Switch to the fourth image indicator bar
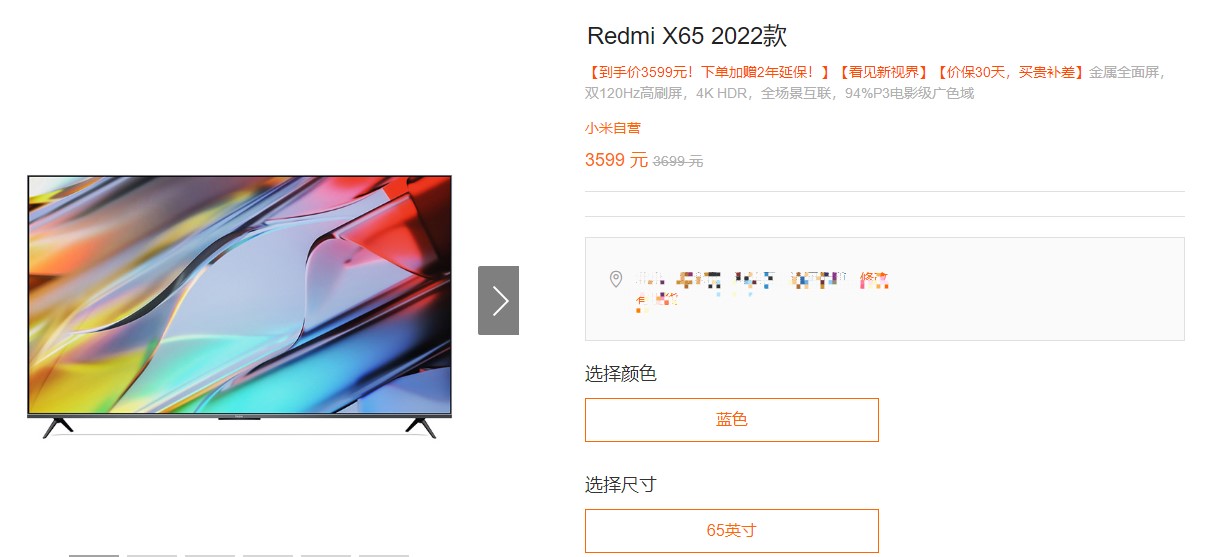Screen dimensions: 1216x557 pos(268,555)
